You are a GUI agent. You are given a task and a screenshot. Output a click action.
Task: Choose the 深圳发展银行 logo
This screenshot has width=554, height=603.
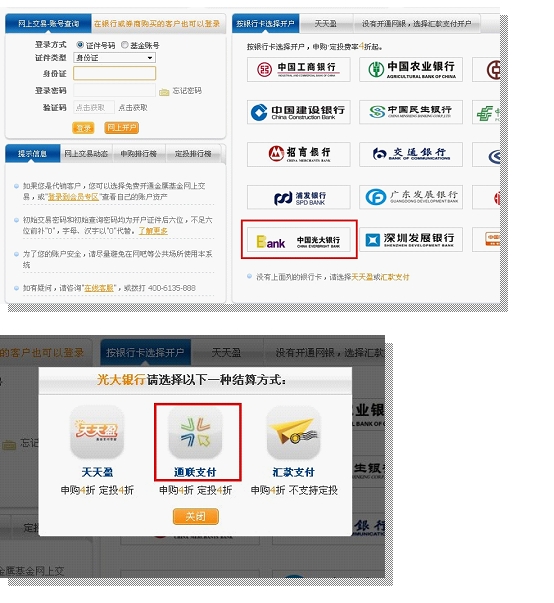(411, 240)
